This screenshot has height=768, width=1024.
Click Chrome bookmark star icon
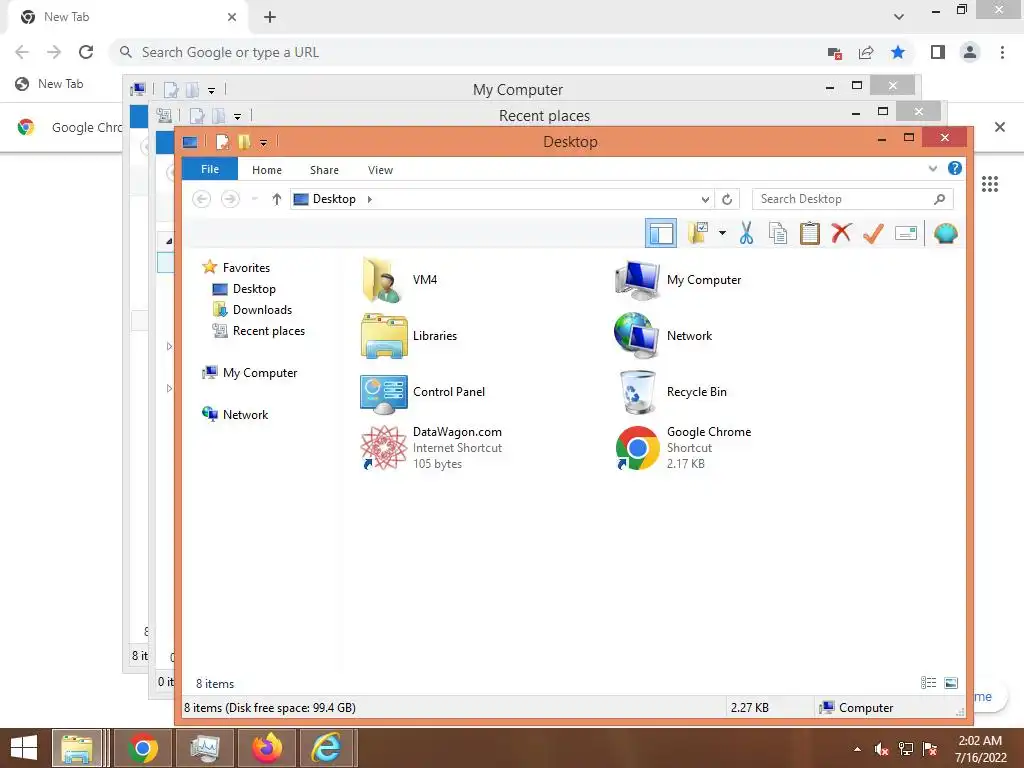(x=898, y=52)
